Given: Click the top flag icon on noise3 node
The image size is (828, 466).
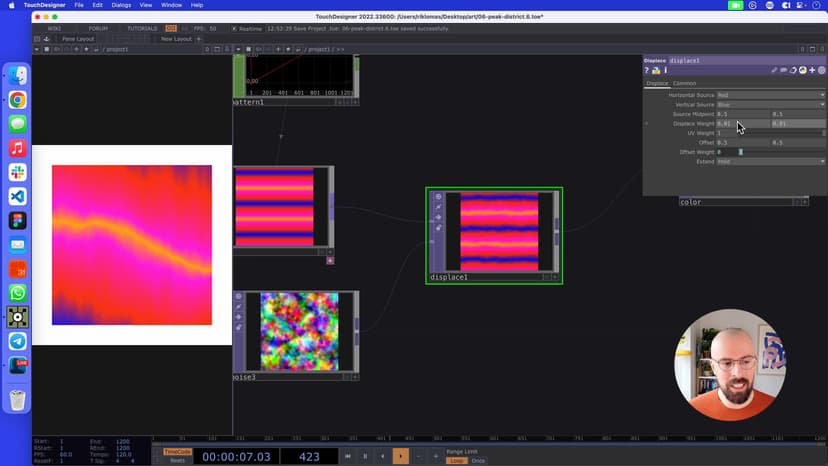Looking at the screenshot, I should [x=238, y=296].
